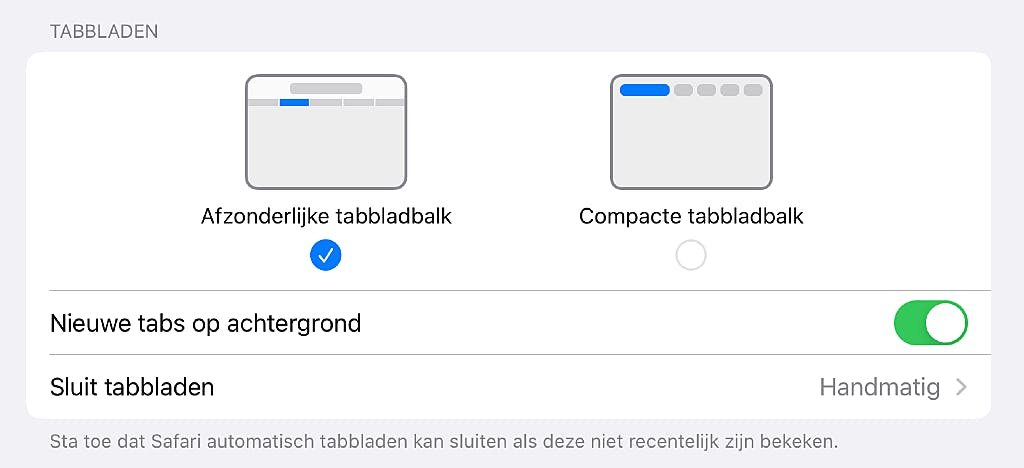Click the "Nieuwe tabs op achtergrond" label text
The width and height of the screenshot is (1024, 468).
coord(205,323)
